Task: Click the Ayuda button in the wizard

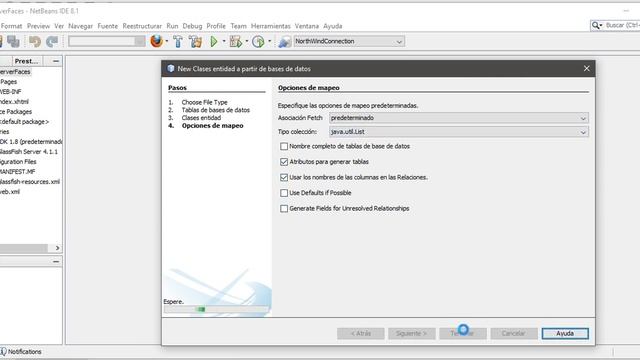Action: tap(565, 333)
